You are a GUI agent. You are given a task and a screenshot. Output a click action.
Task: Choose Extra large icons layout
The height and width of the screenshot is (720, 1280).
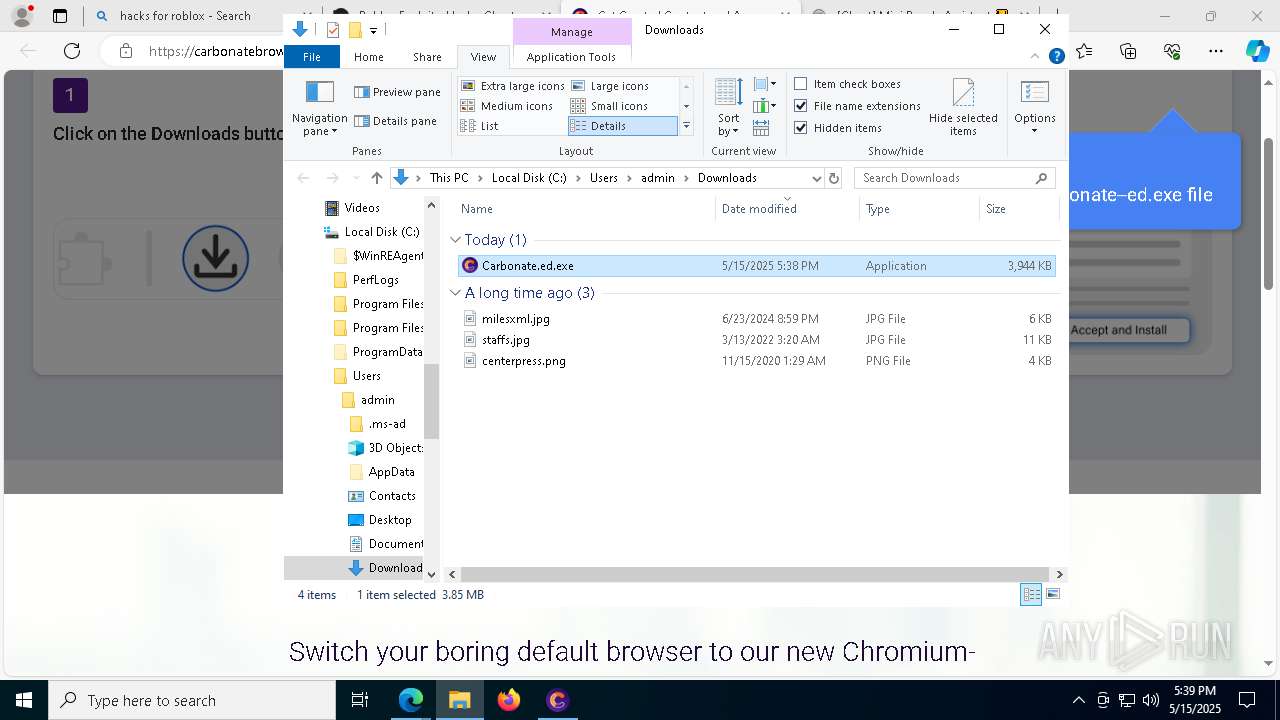pos(513,86)
